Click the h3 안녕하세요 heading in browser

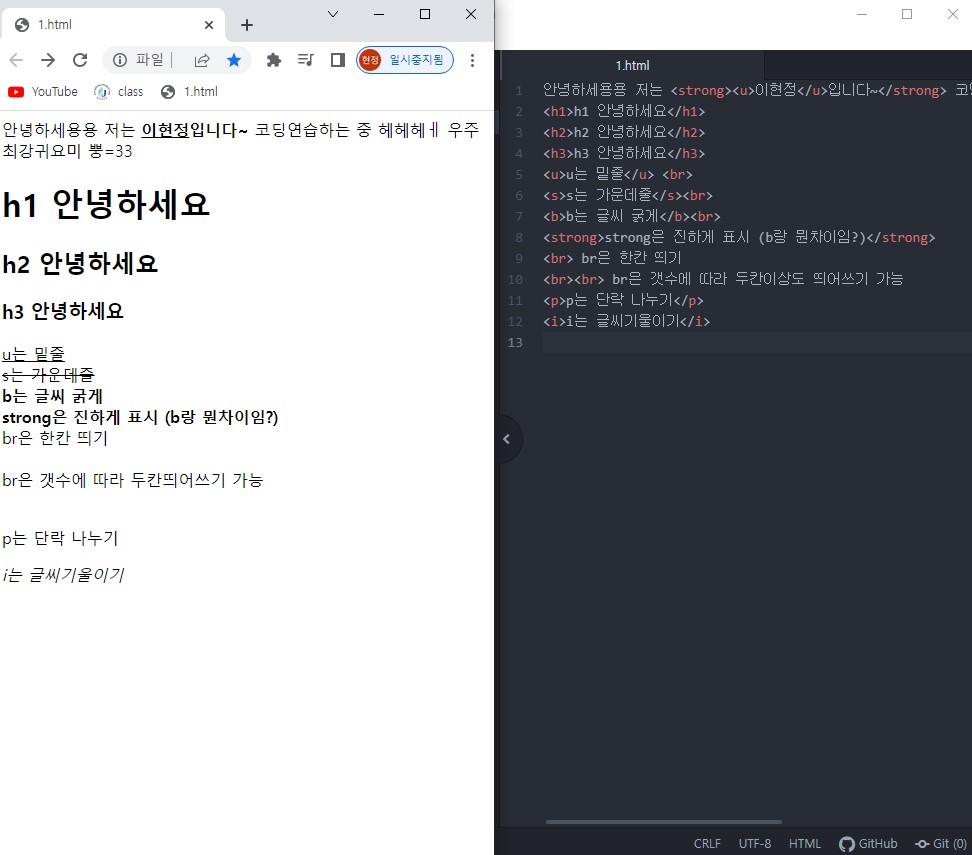63,311
